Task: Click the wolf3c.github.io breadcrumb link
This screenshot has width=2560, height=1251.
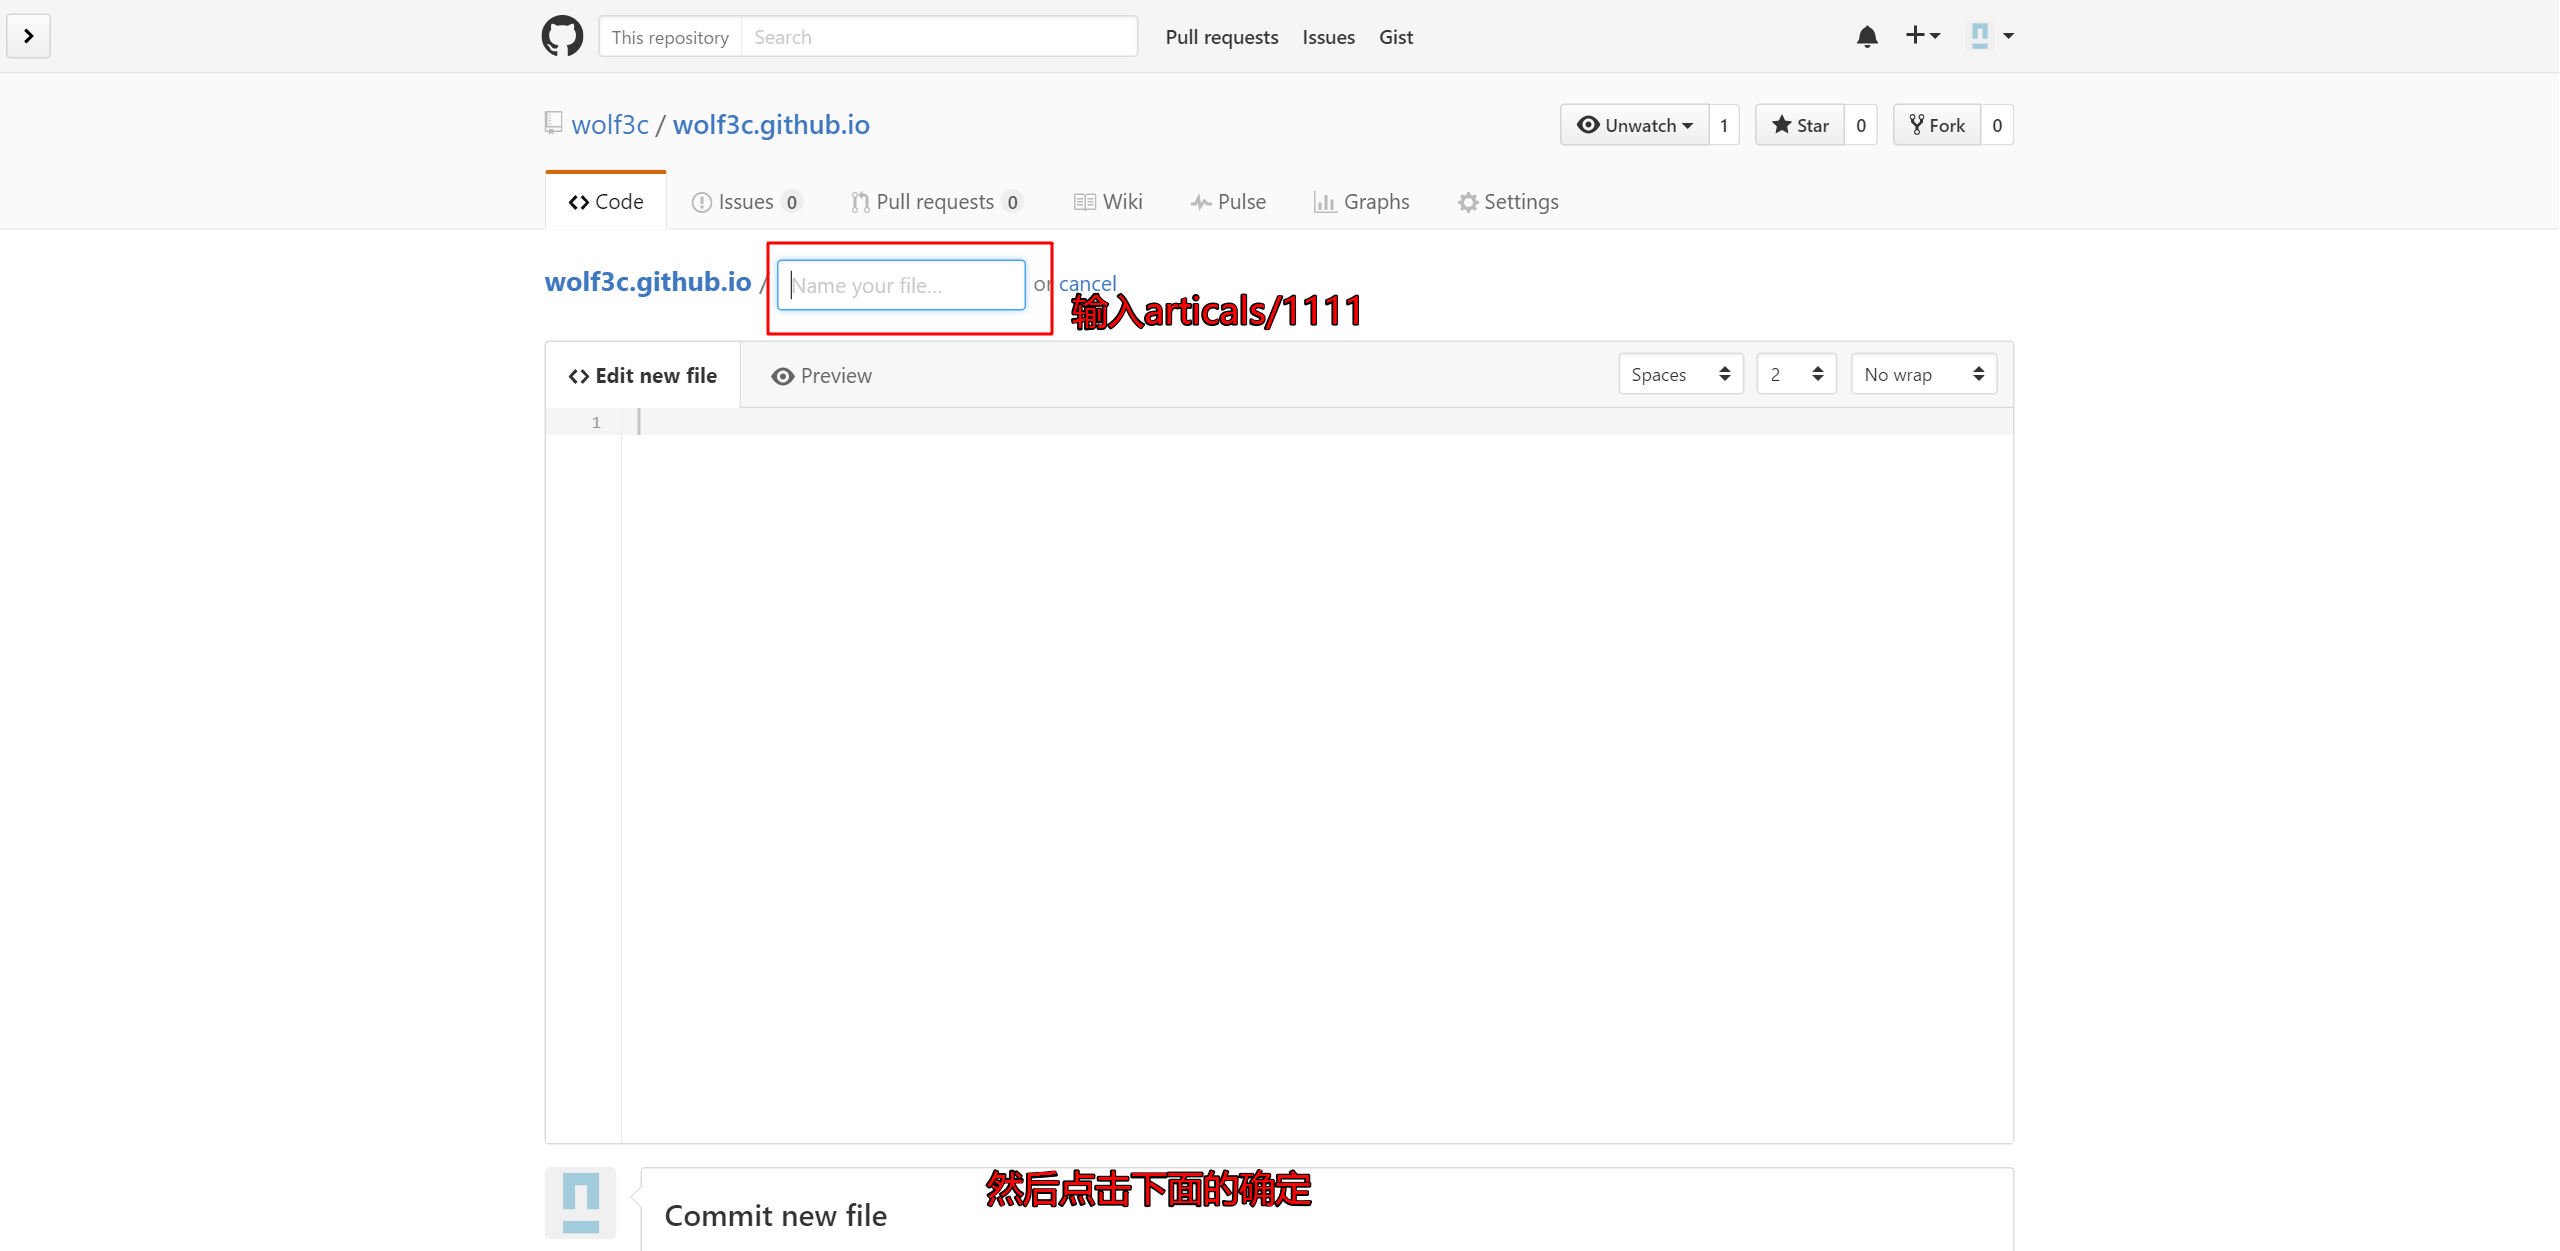Action: click(648, 282)
